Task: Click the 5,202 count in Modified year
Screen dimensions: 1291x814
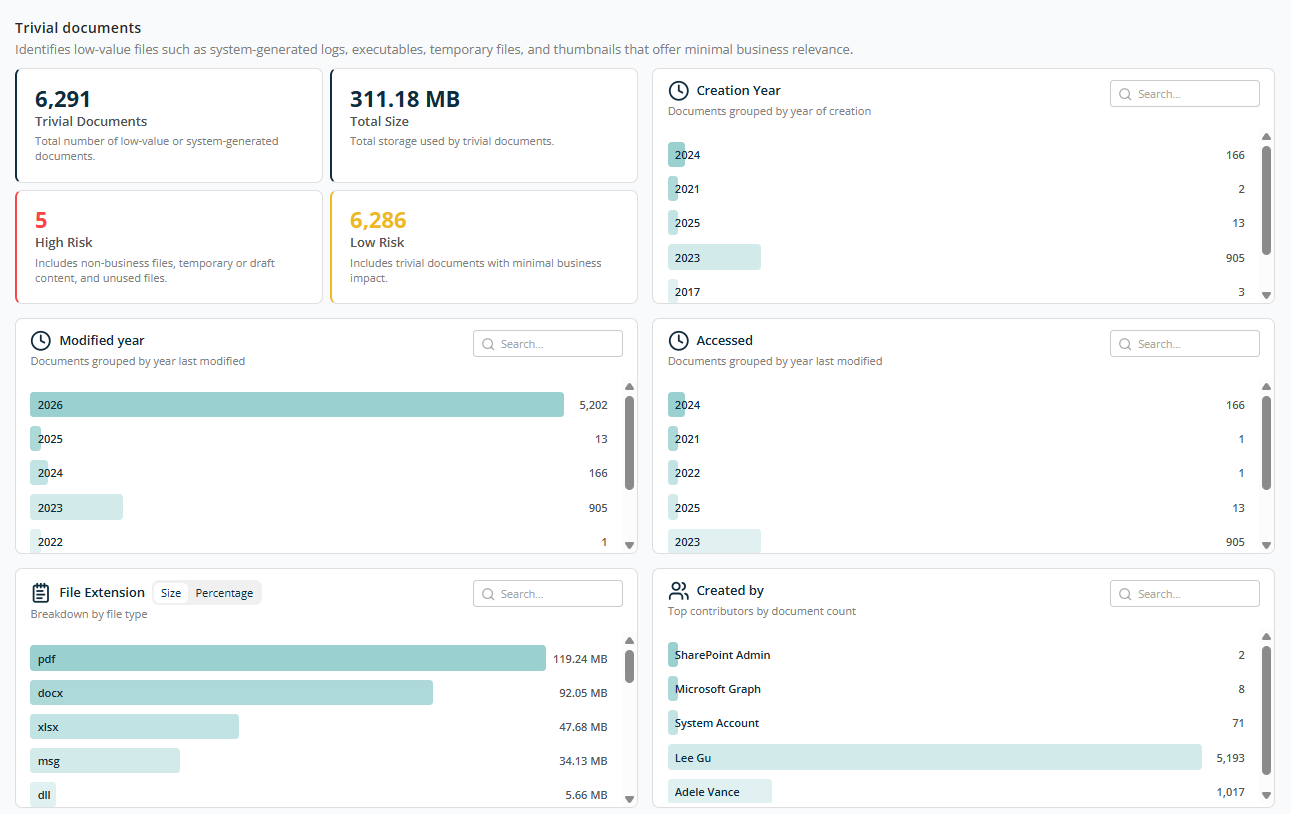Action: 593,405
